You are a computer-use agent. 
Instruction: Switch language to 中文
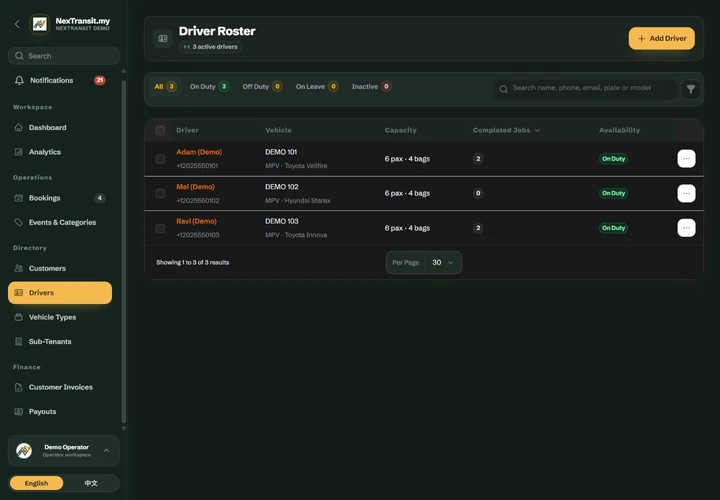pyautogui.click(x=91, y=483)
